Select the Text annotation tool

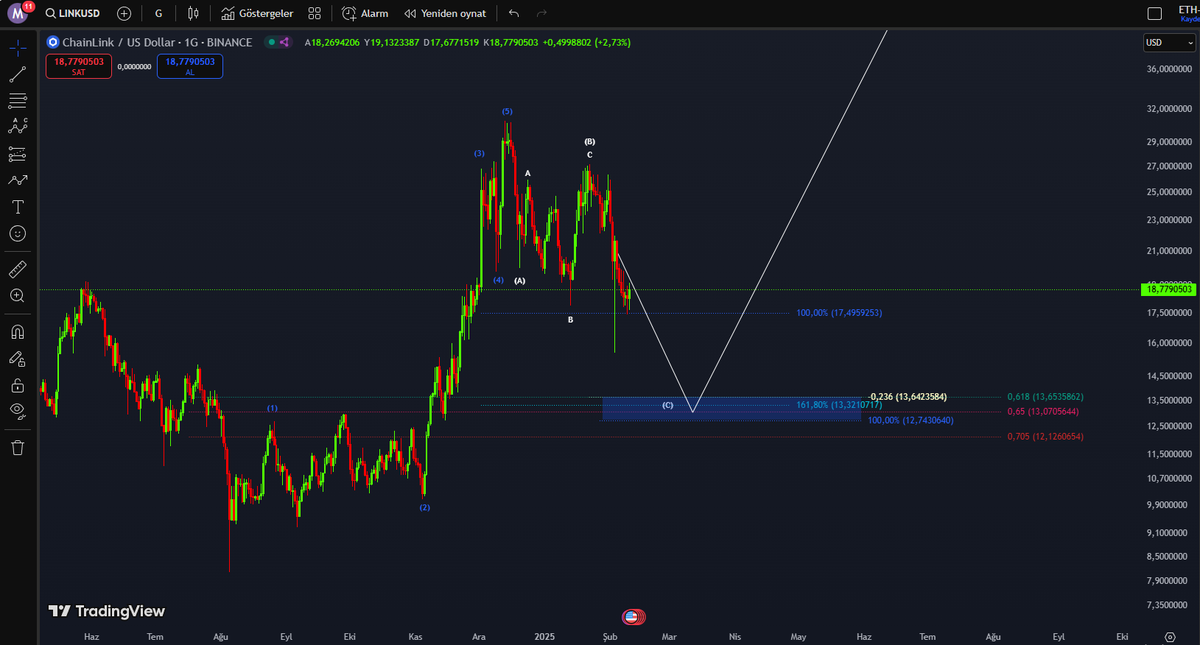(x=17, y=207)
